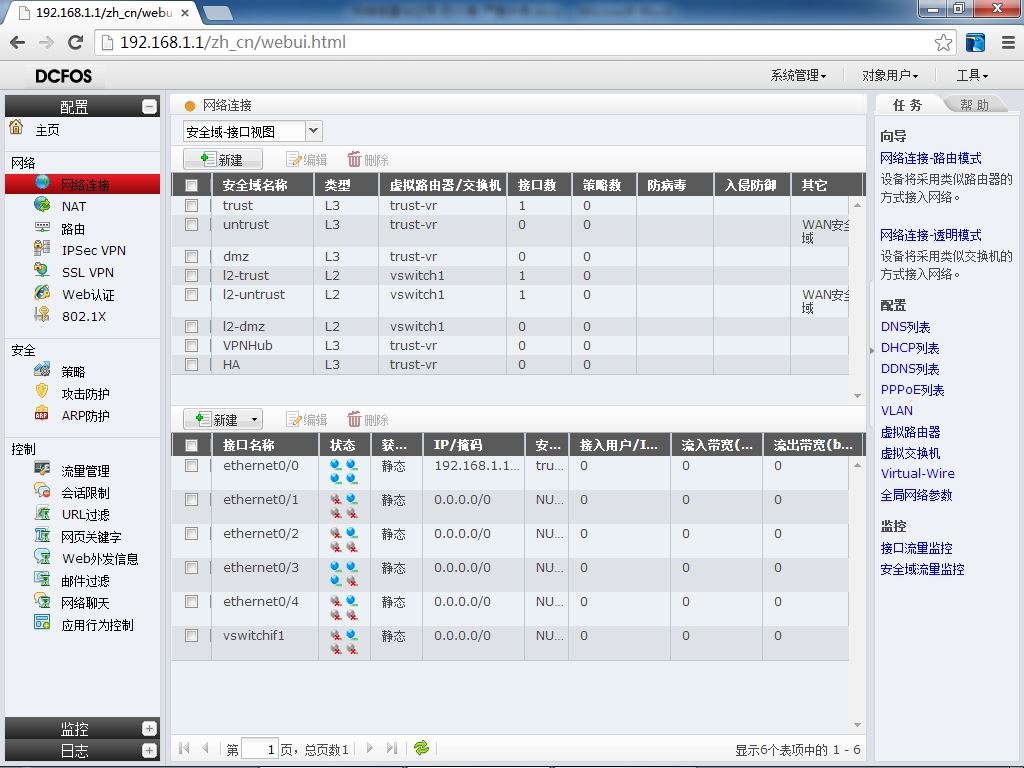Image resolution: width=1024 pixels, height=768 pixels.
Task: Expand the 监控 panel with plus button
Action: click(150, 728)
